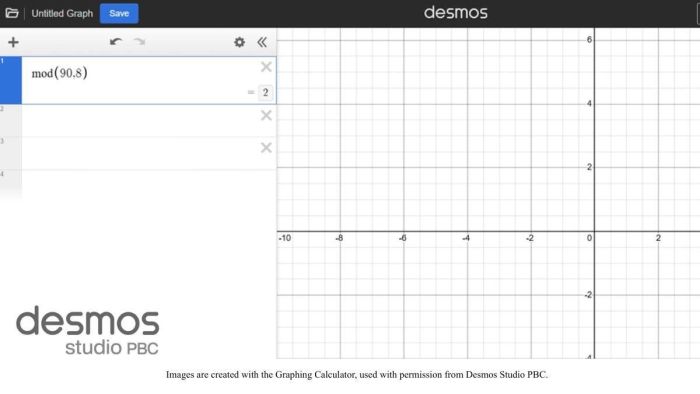700x394 pixels.
Task: Open the graph folder icon
Action: 12,13
